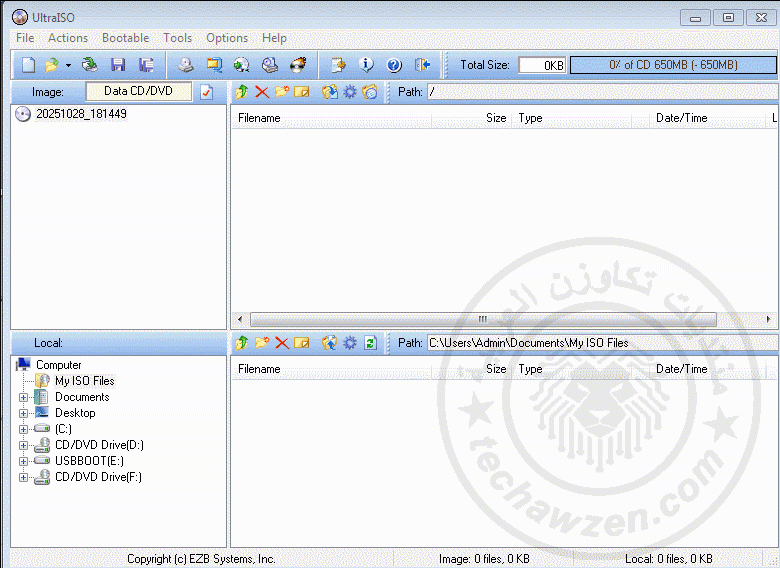Sort local pane by Filename column header
780x568 pixels.
coord(331,369)
